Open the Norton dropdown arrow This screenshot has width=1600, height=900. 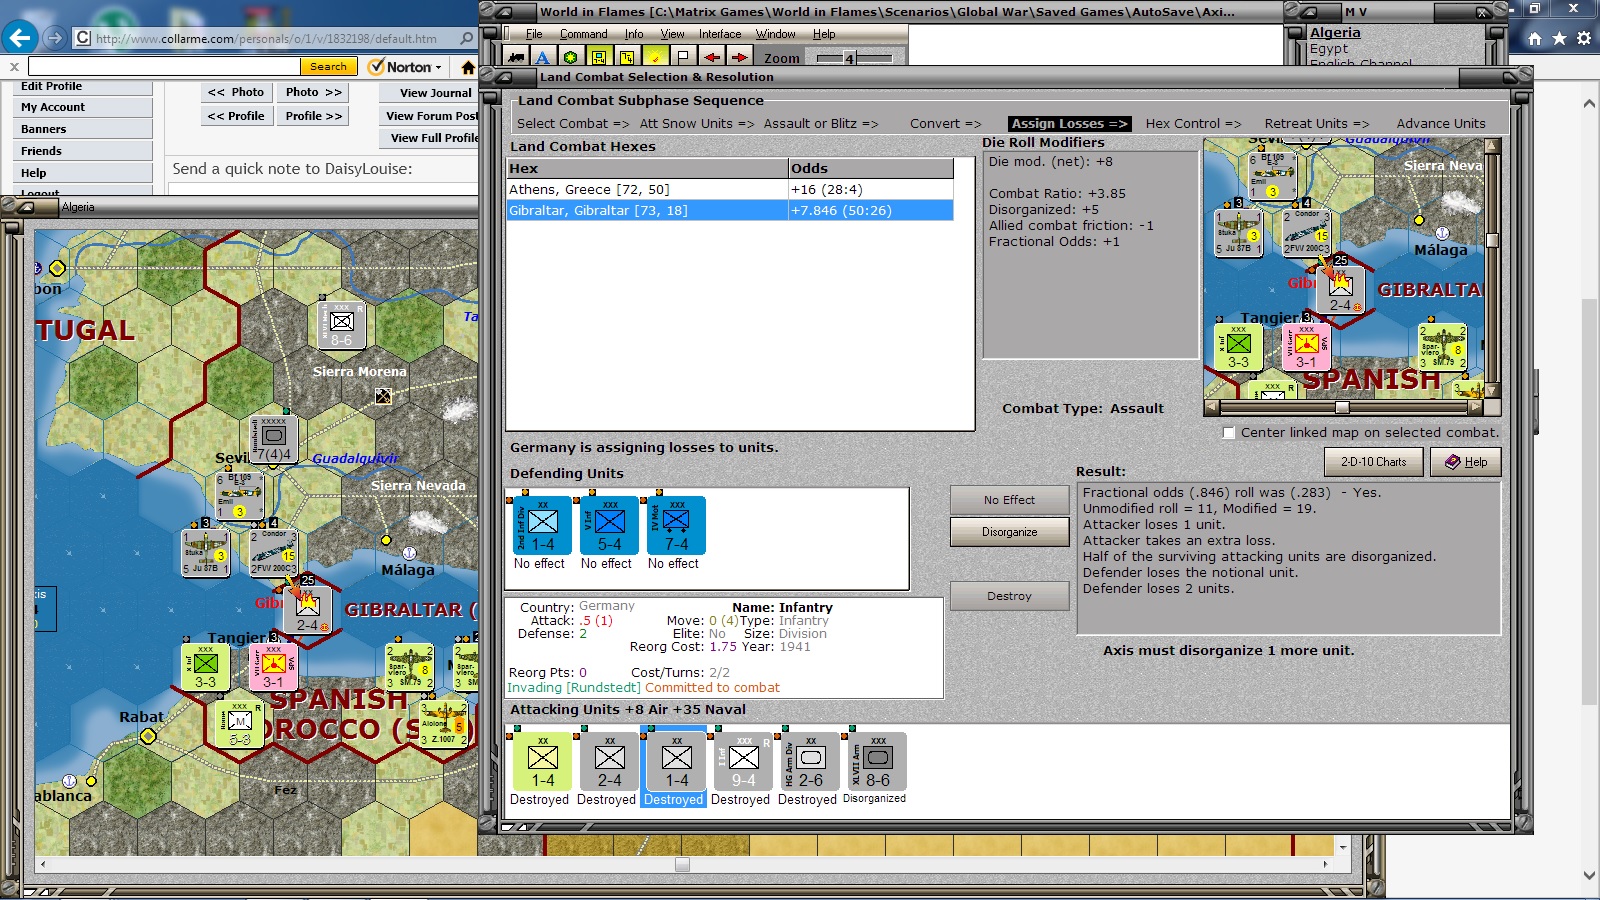[438, 67]
